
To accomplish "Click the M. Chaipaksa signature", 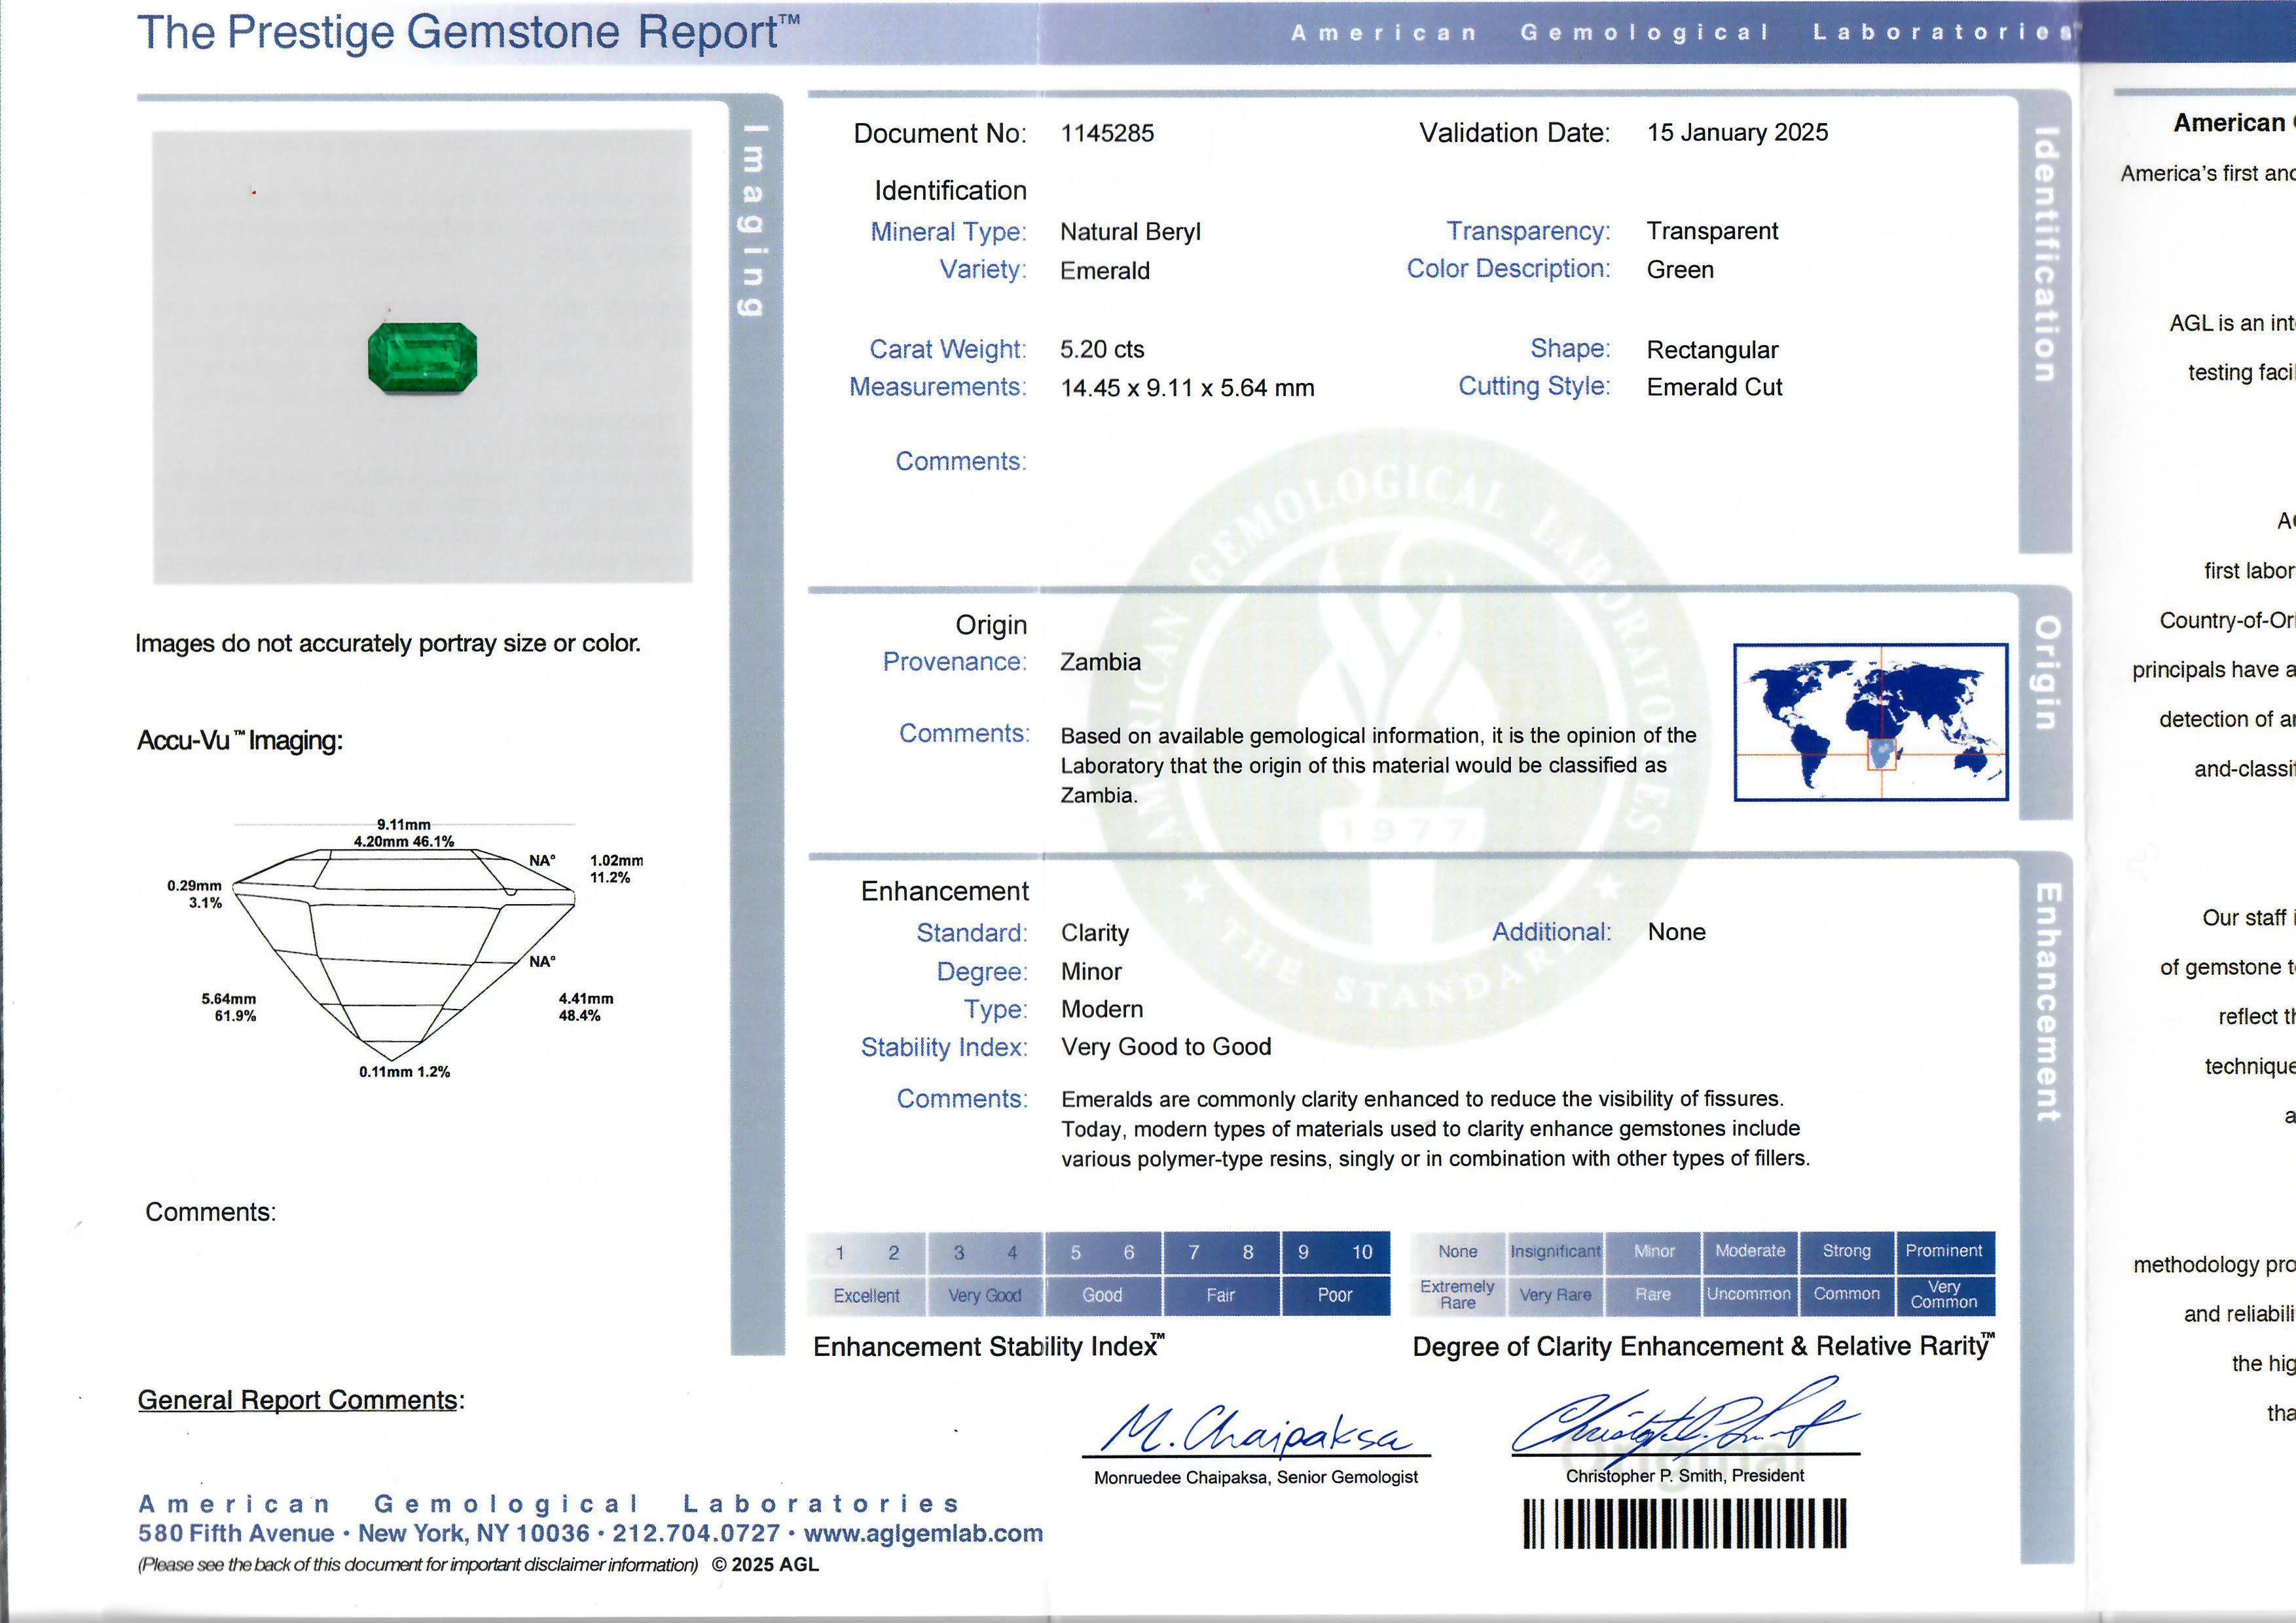I will pos(1256,1431).
